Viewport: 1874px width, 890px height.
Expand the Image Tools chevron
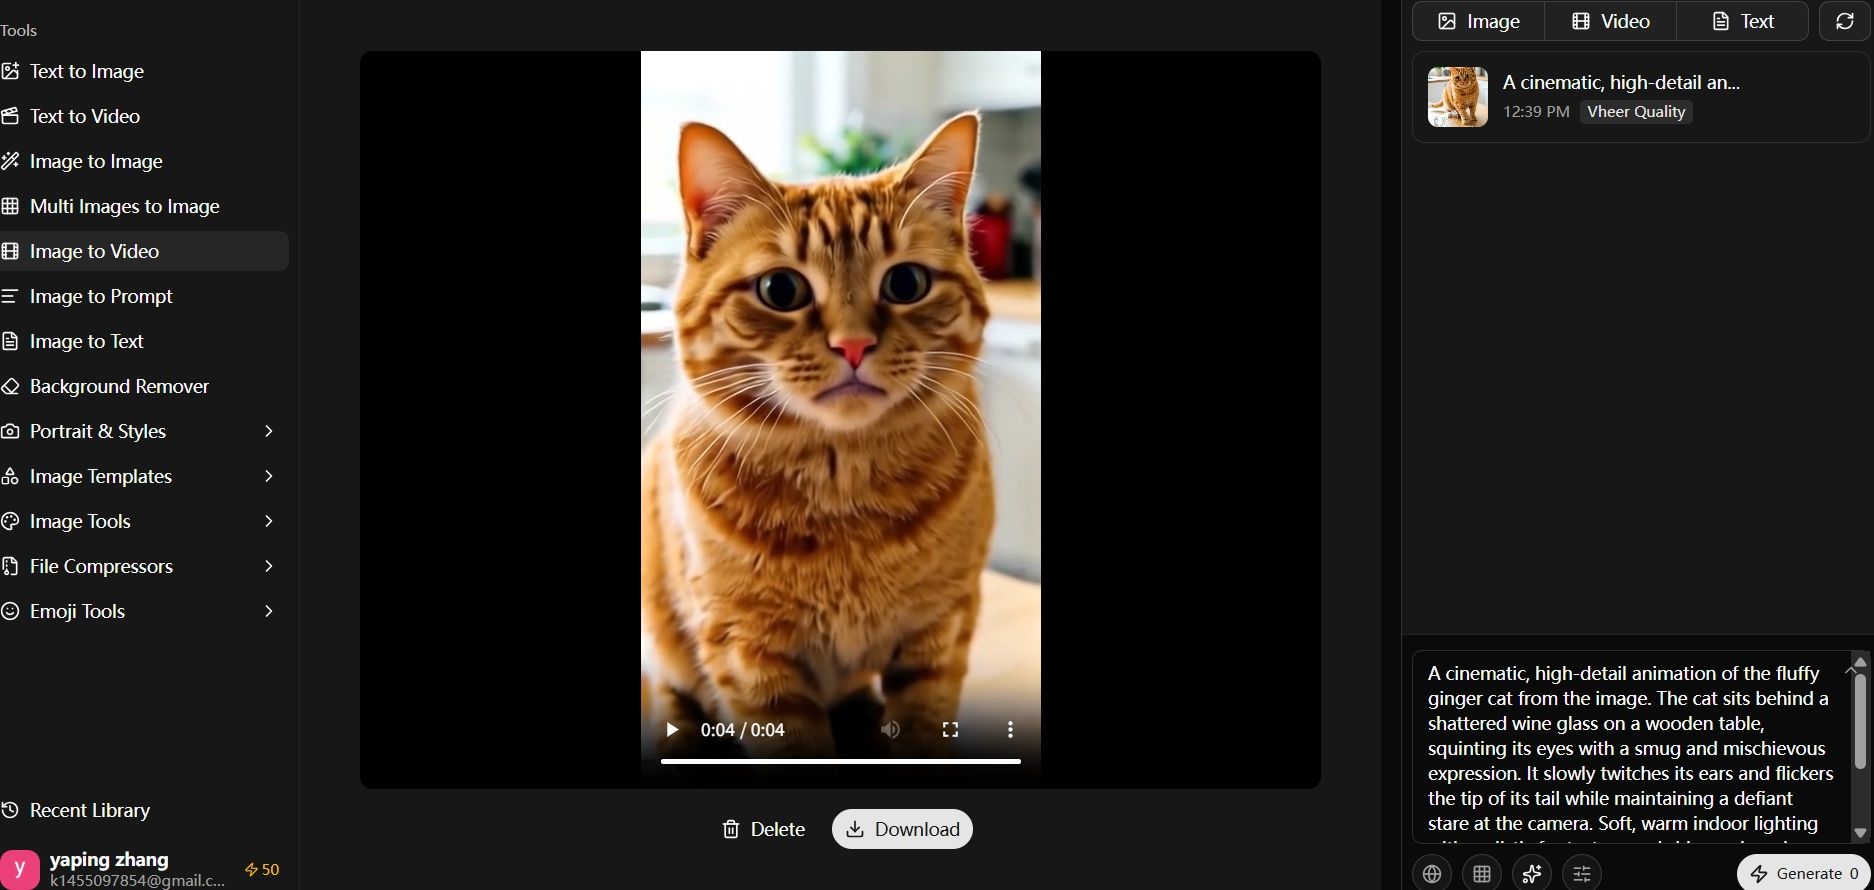[268, 521]
